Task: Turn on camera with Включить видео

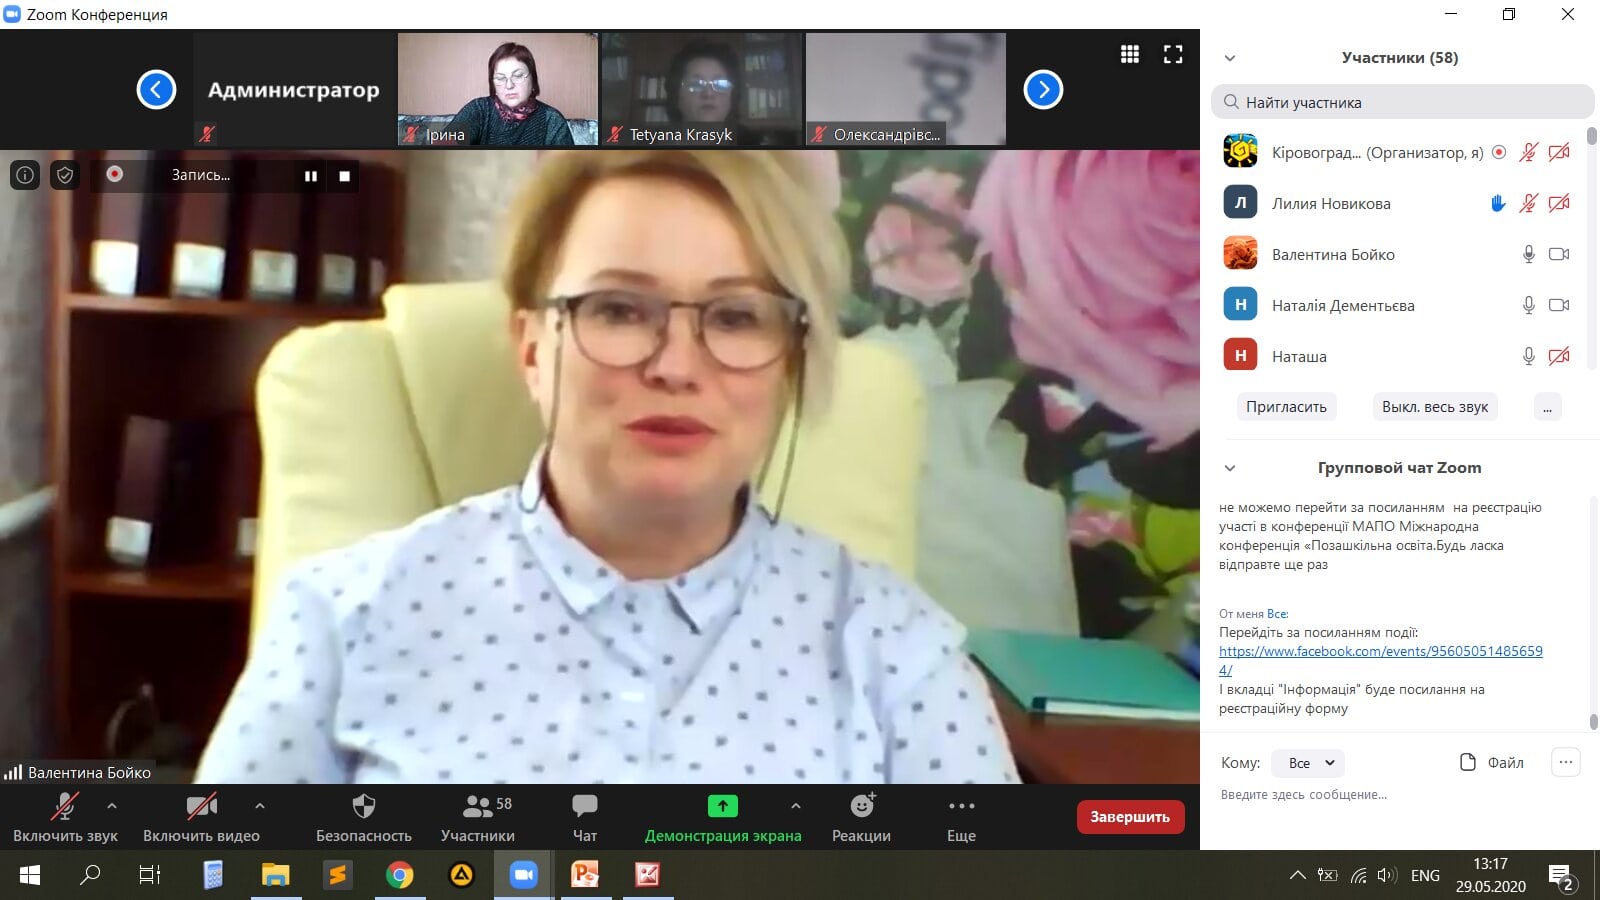Action: click(x=201, y=817)
